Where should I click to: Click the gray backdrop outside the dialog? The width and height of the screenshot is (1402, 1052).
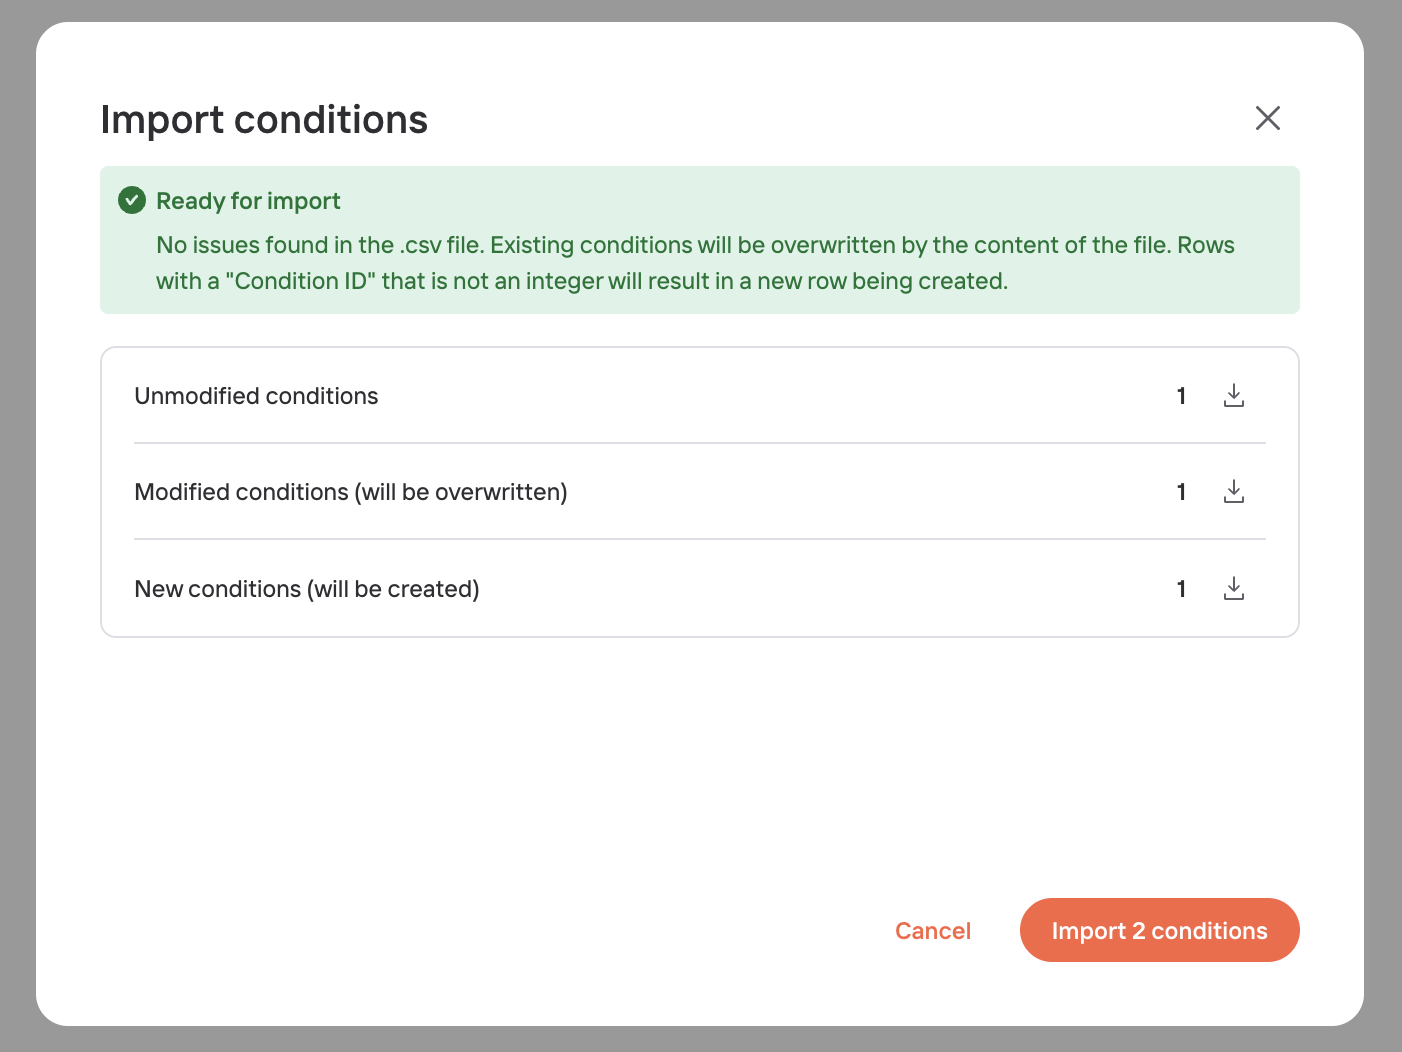[x=17, y=500]
